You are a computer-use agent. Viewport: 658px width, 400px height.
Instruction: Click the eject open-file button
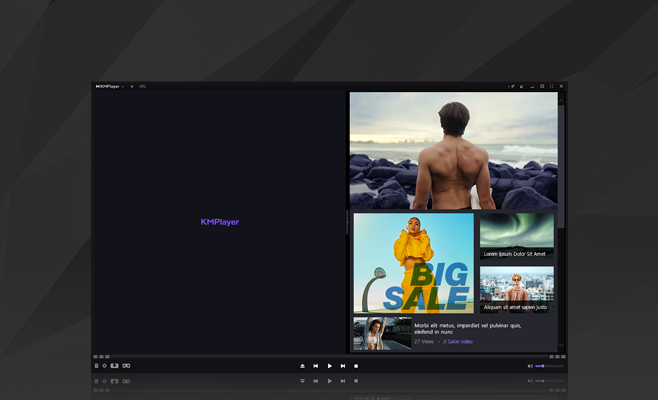pyautogui.click(x=302, y=366)
